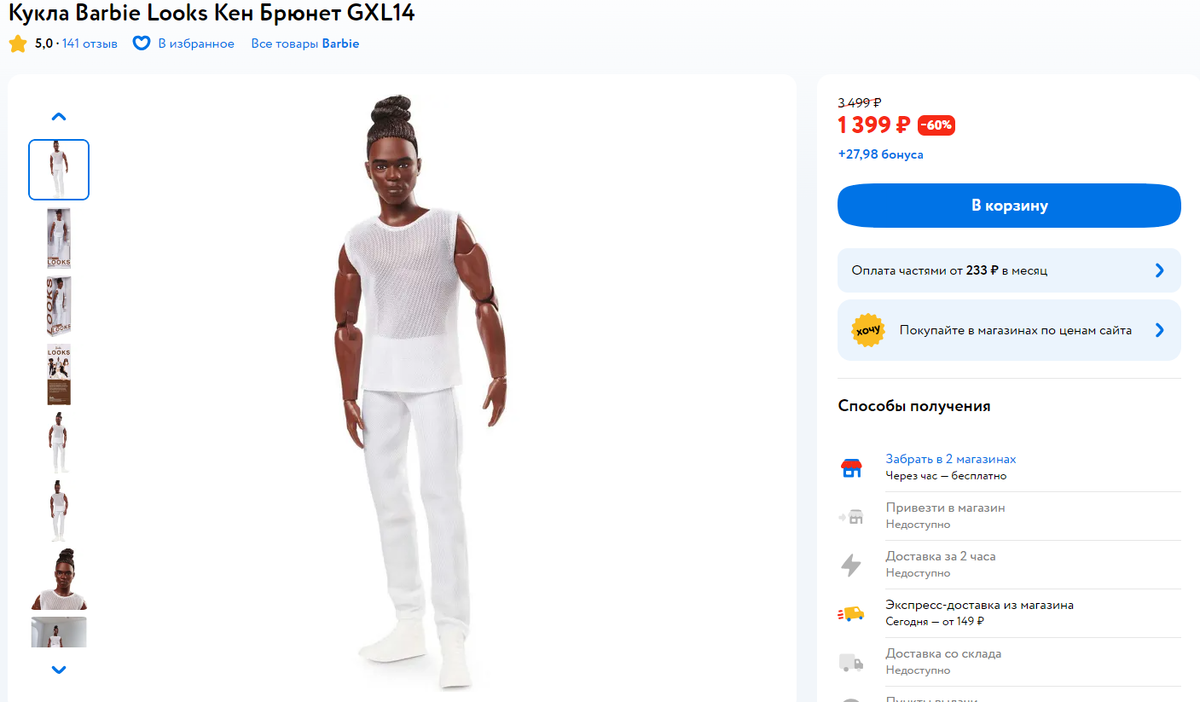Image resolution: width=1200 pixels, height=702 pixels.
Task: Expand 'Оплата частями' installment option arrow
Action: tap(1159, 270)
